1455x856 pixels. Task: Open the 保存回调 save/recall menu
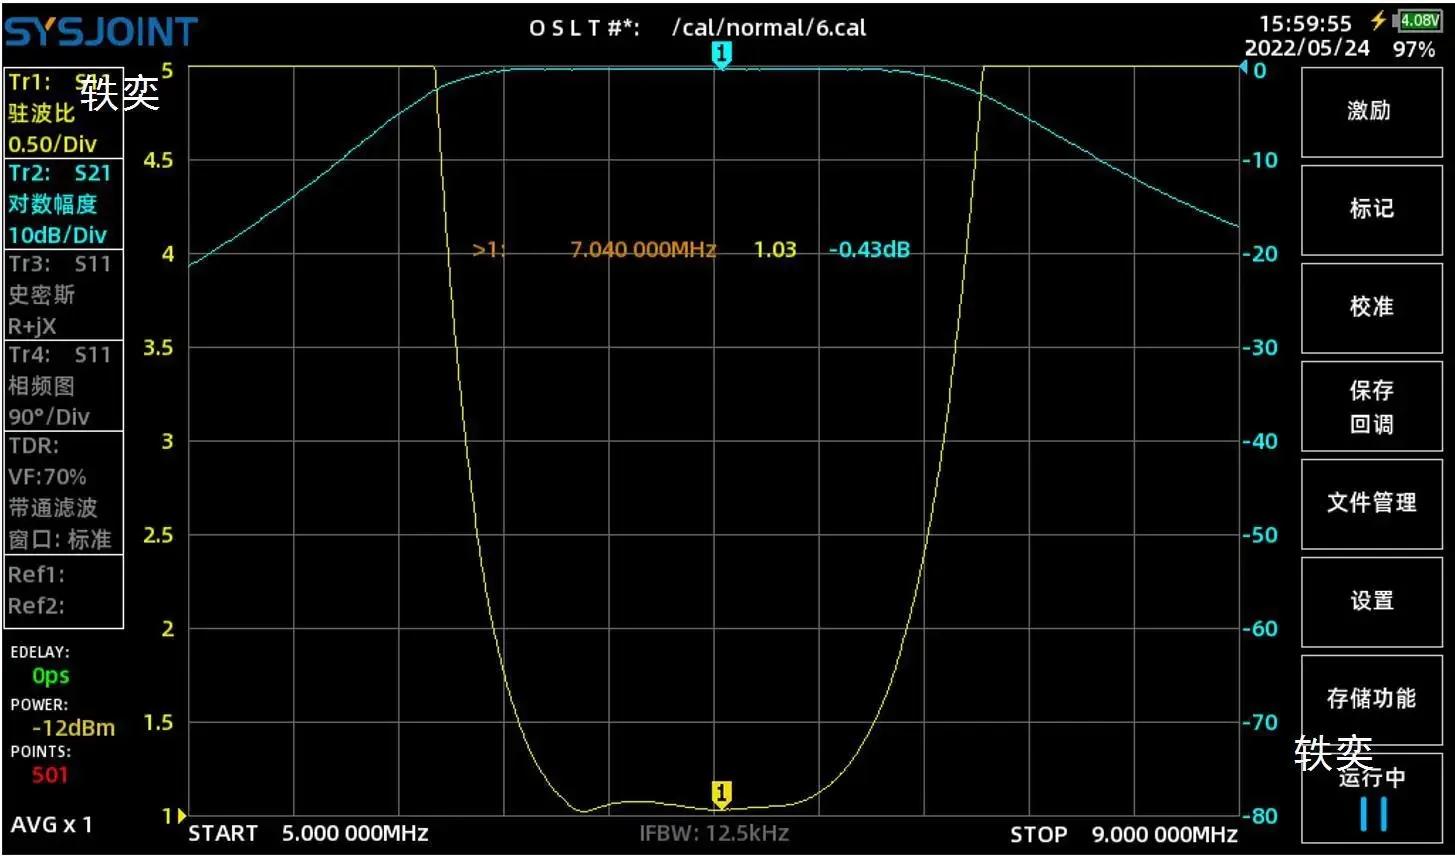pos(1372,406)
